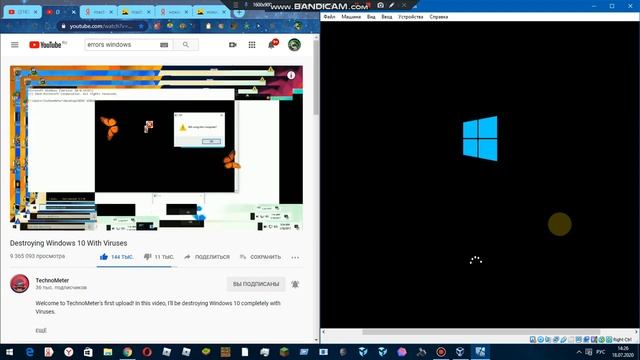Screen dimensions: 640x360
Task: Open the YouTube account avatar menu
Action: (294, 44)
